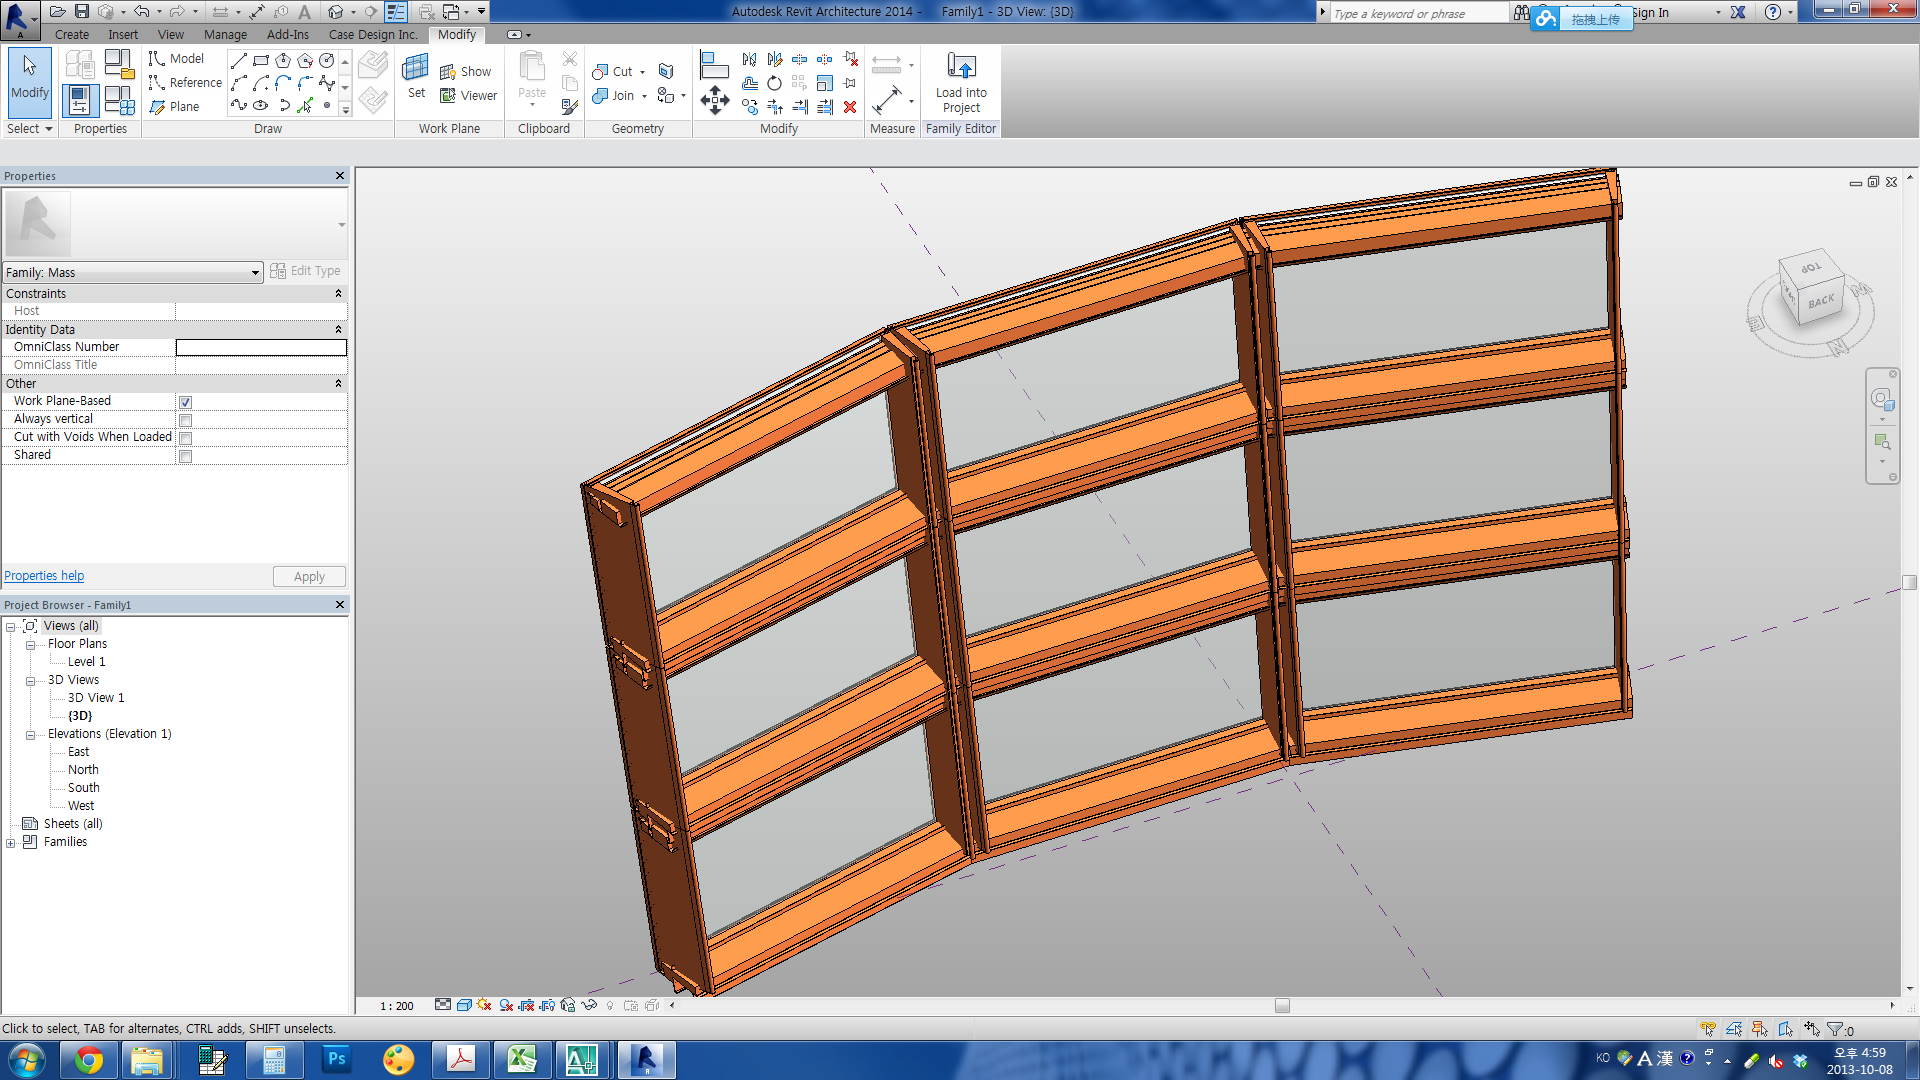Open the Cut geometry dropdown arrow
Image resolution: width=1920 pixels, height=1080 pixels.
[642, 72]
